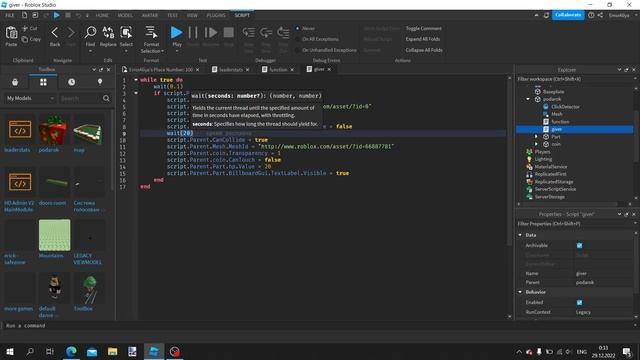The height and width of the screenshot is (360, 640).
Task: Select Lighting service in Explorer
Action: [x=543, y=159]
